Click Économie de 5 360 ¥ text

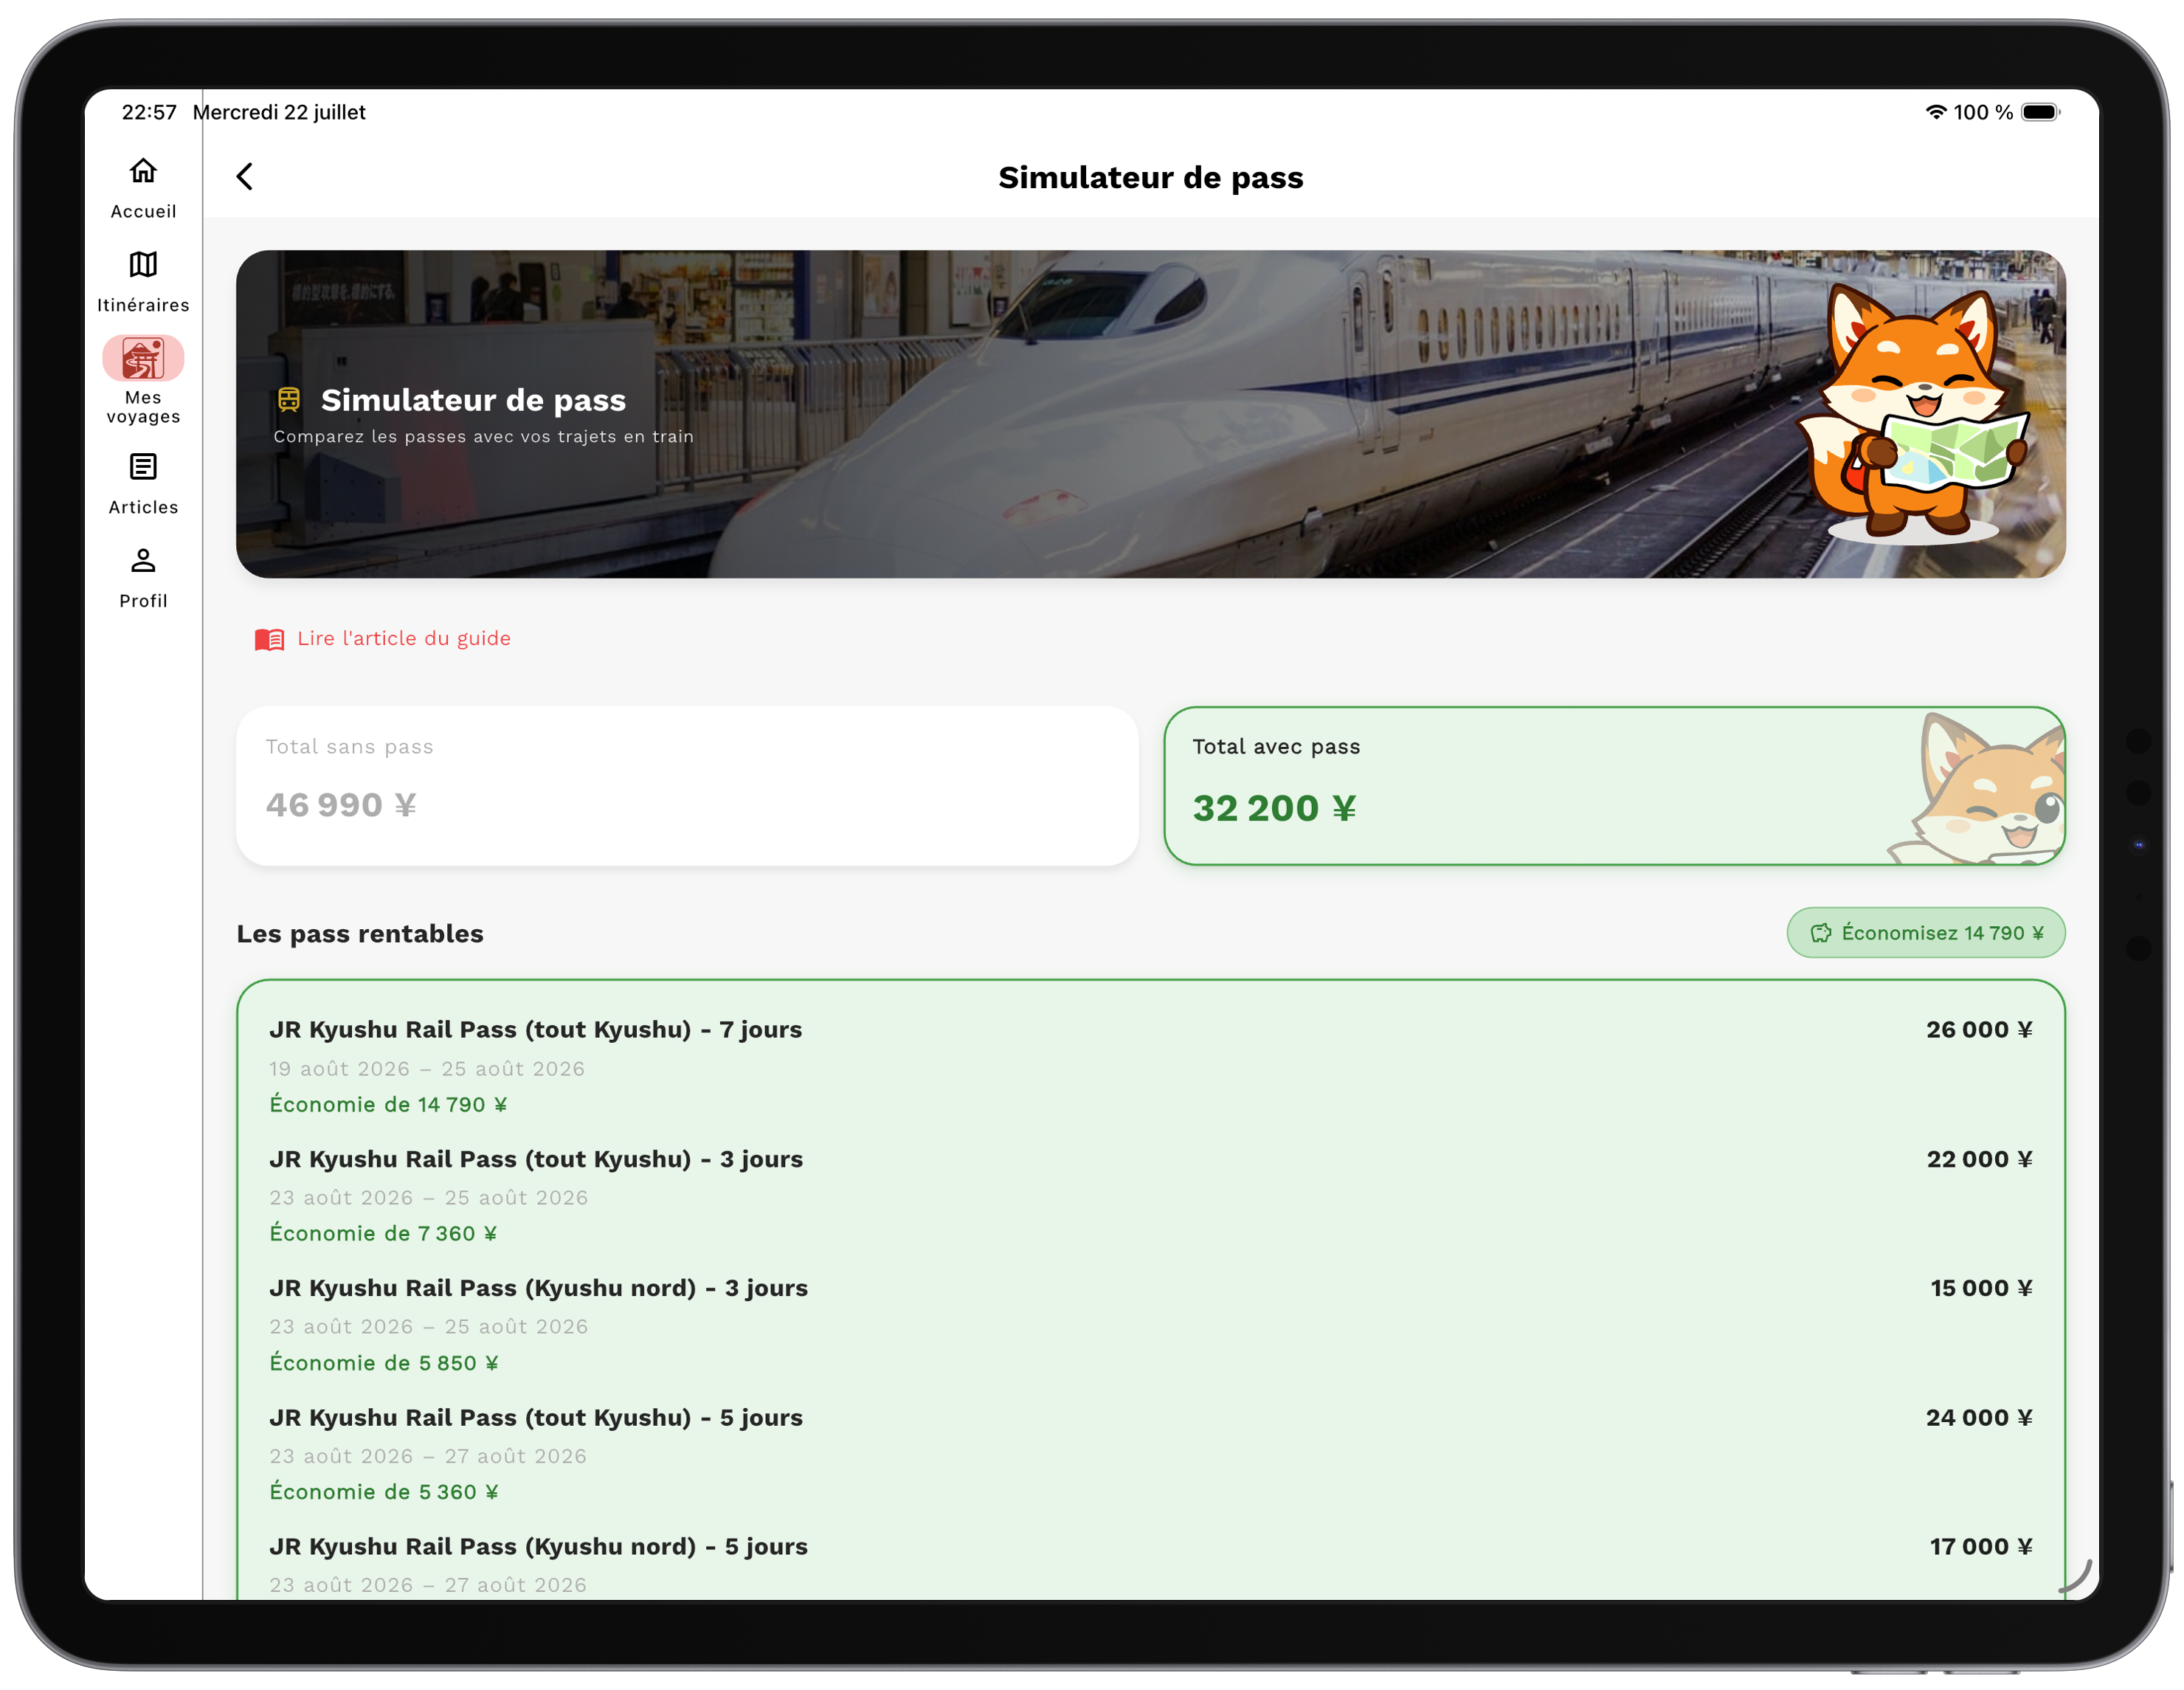[384, 1492]
